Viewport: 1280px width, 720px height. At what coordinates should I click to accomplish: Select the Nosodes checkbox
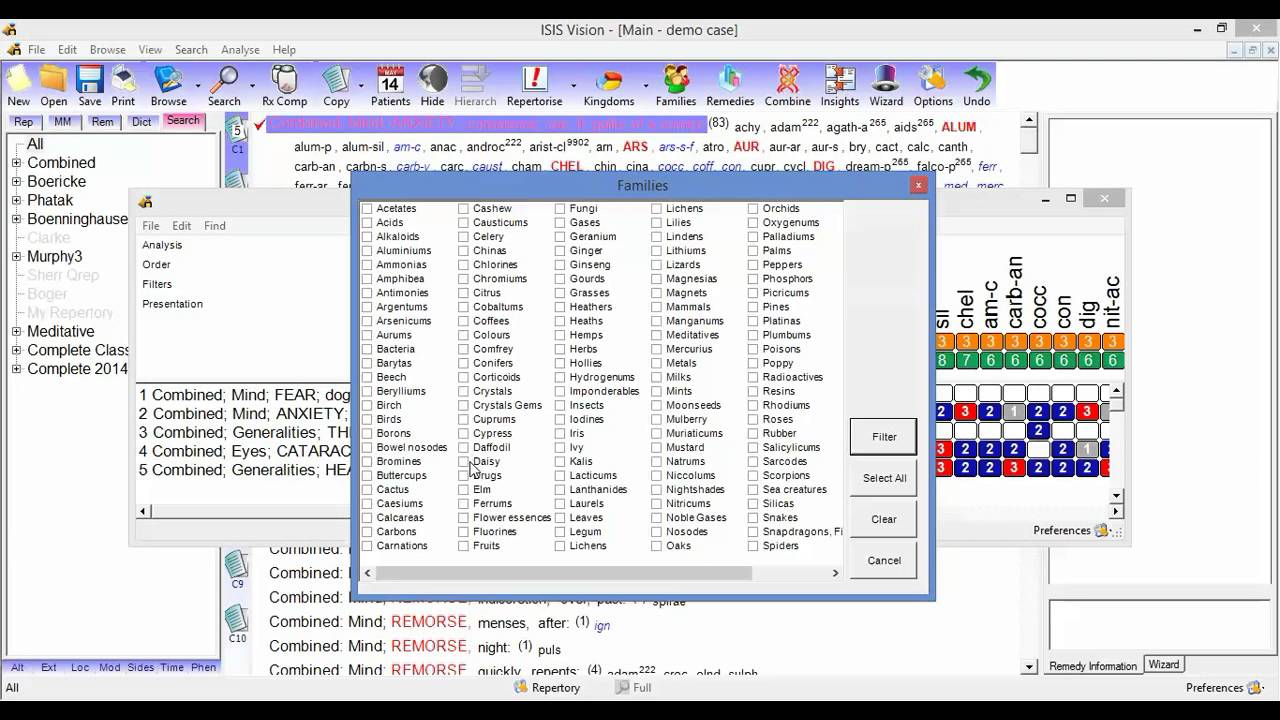tap(657, 532)
